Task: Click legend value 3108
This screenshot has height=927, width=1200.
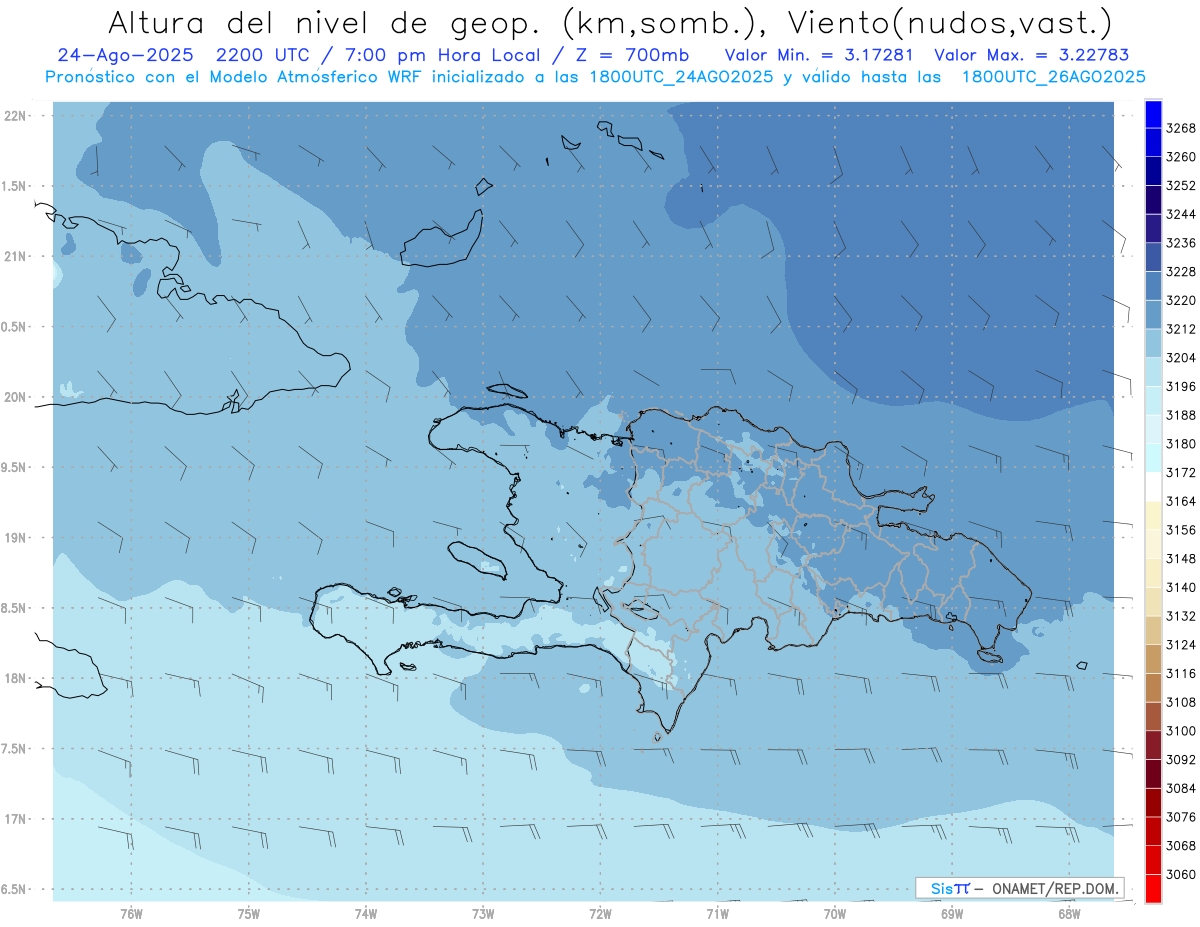Action: tap(1181, 702)
